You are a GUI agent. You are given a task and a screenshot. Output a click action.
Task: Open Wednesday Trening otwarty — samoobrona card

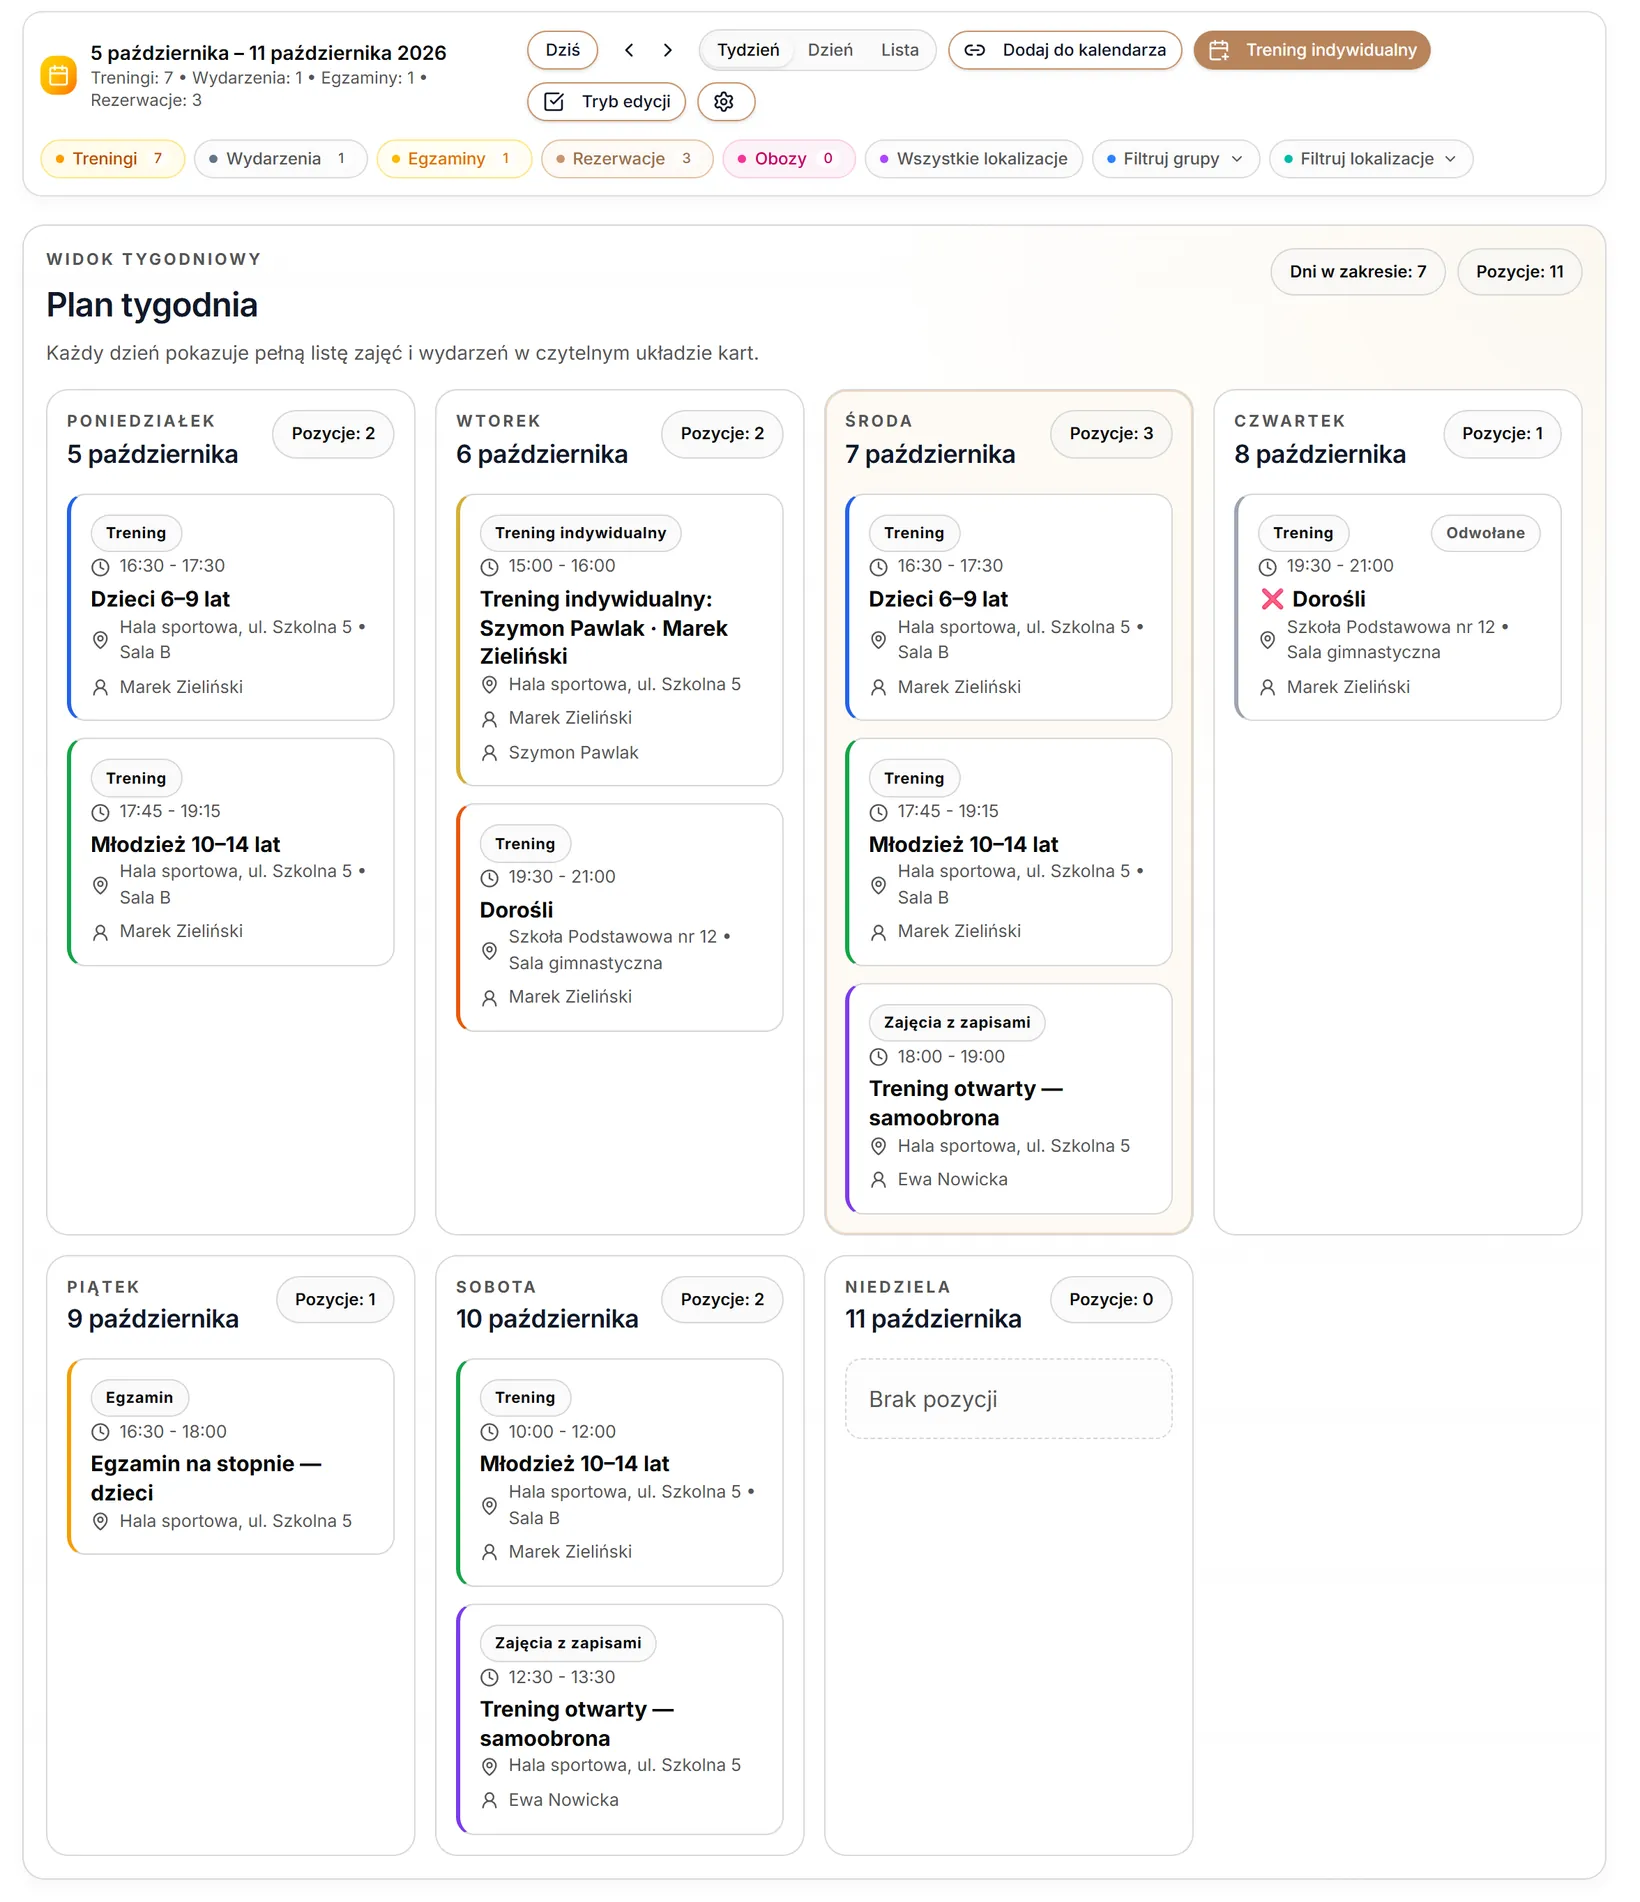pos(1008,1099)
